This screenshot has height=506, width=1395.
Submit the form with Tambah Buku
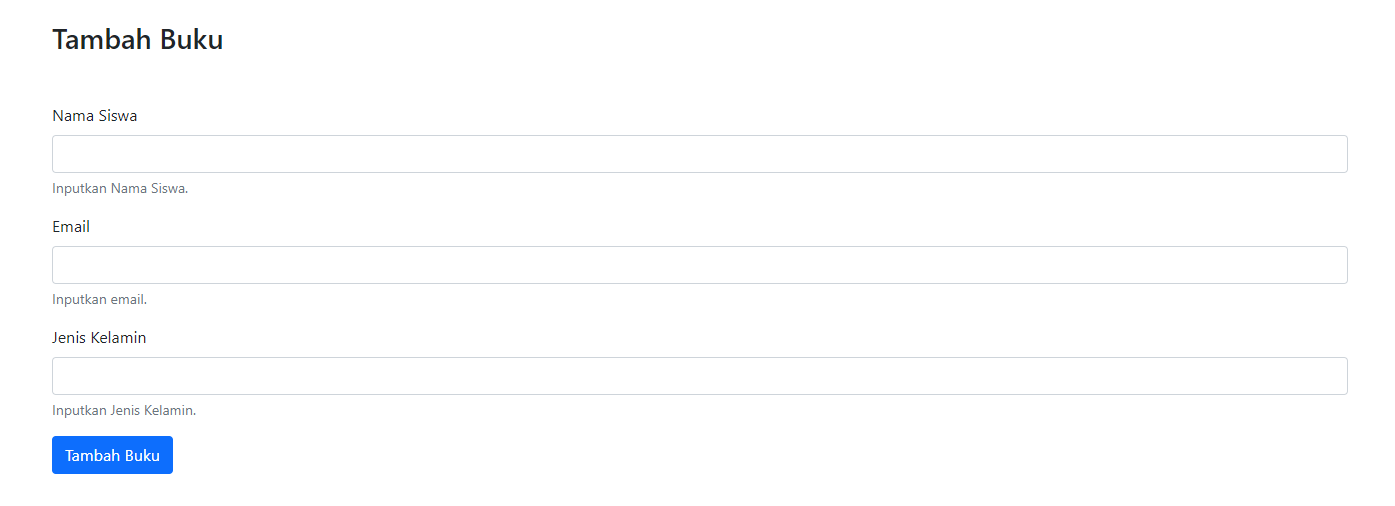(x=112, y=455)
